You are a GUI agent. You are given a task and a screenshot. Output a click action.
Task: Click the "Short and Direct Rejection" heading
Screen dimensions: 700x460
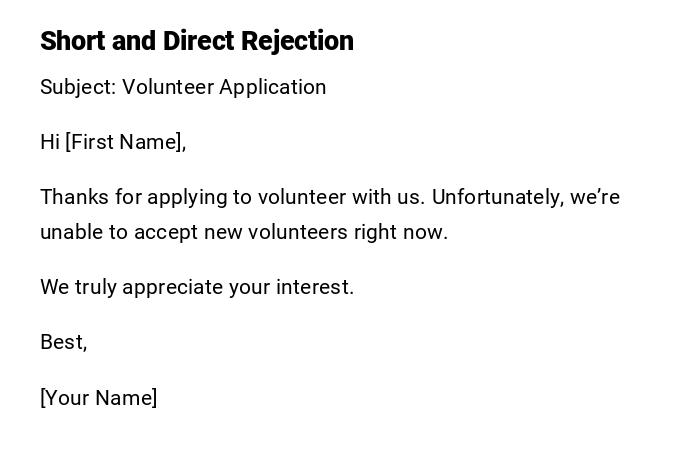197,41
